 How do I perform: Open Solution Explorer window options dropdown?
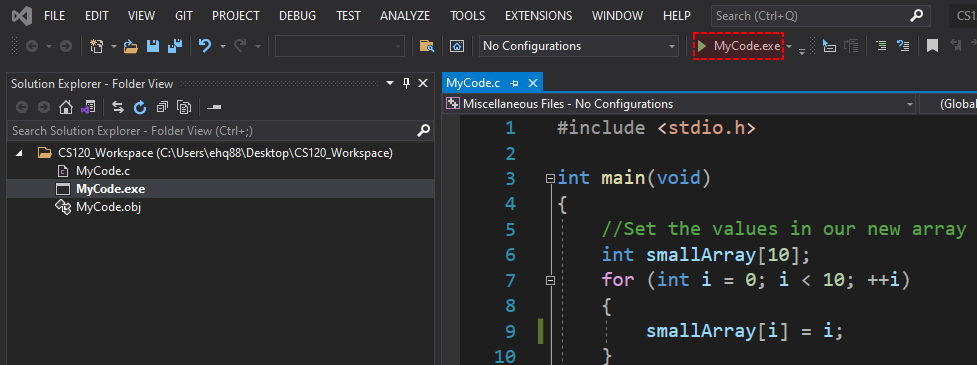pyautogui.click(x=390, y=83)
